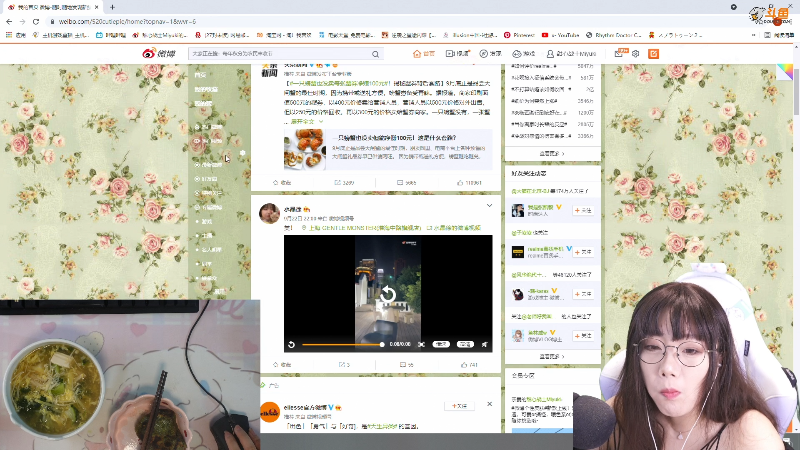This screenshot has width=800, height=450.
Task: Open the 发现 discover nav item
Action: 490,54
